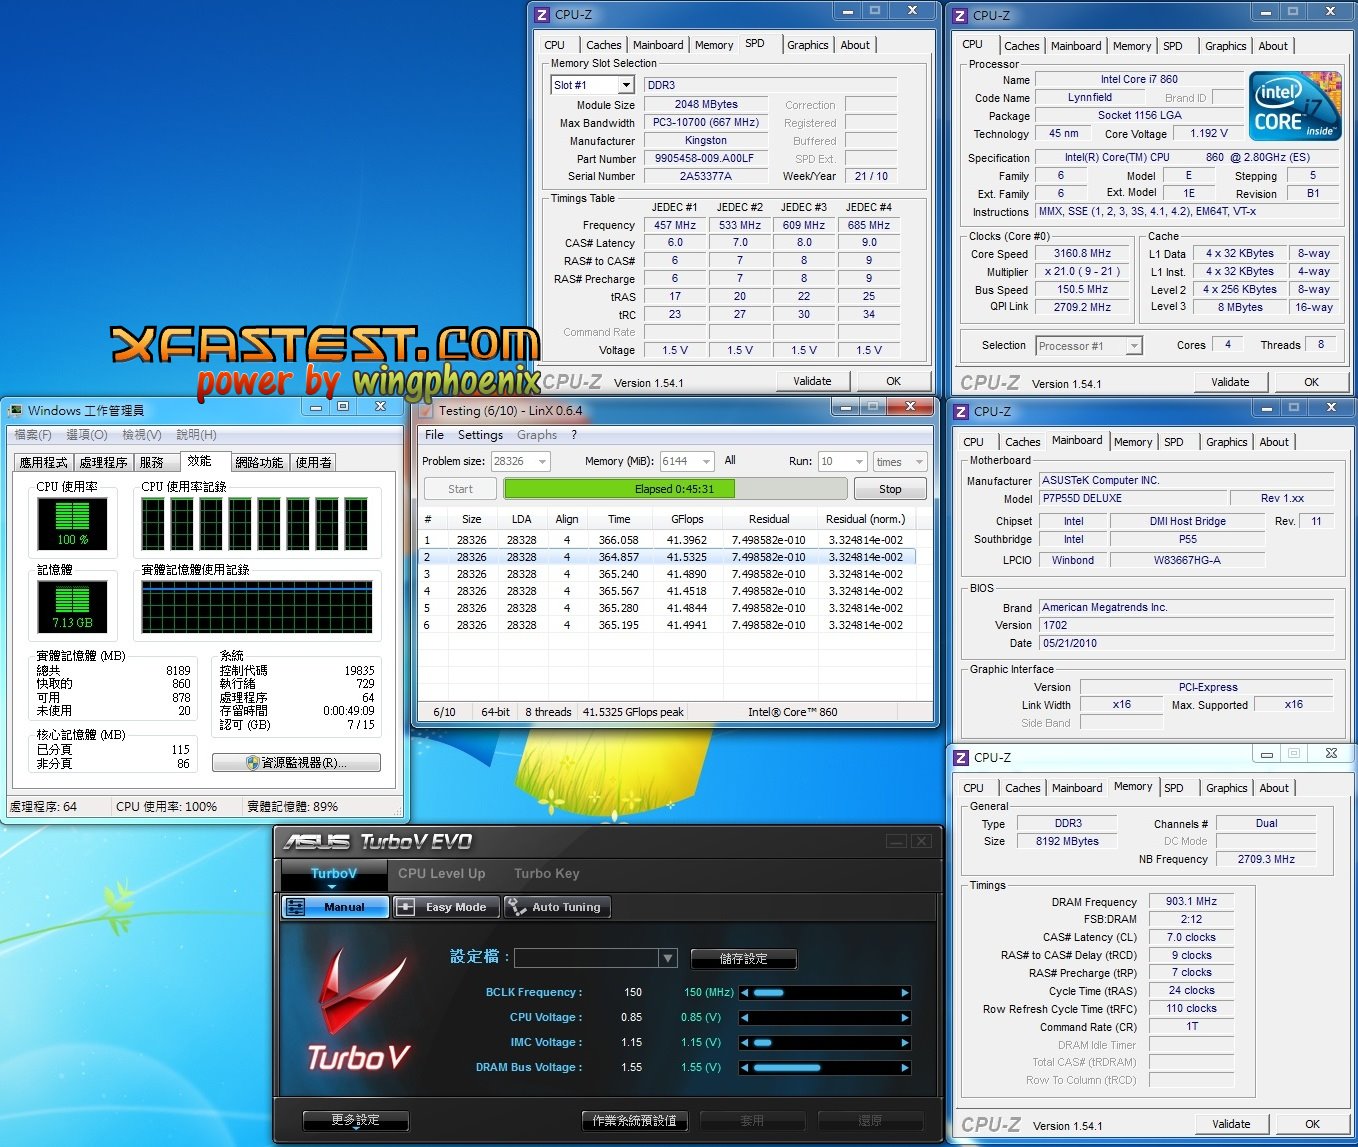Decrease BCLK Frequency with its left arrow
Viewport: 1358px width, 1147px height.
744,993
